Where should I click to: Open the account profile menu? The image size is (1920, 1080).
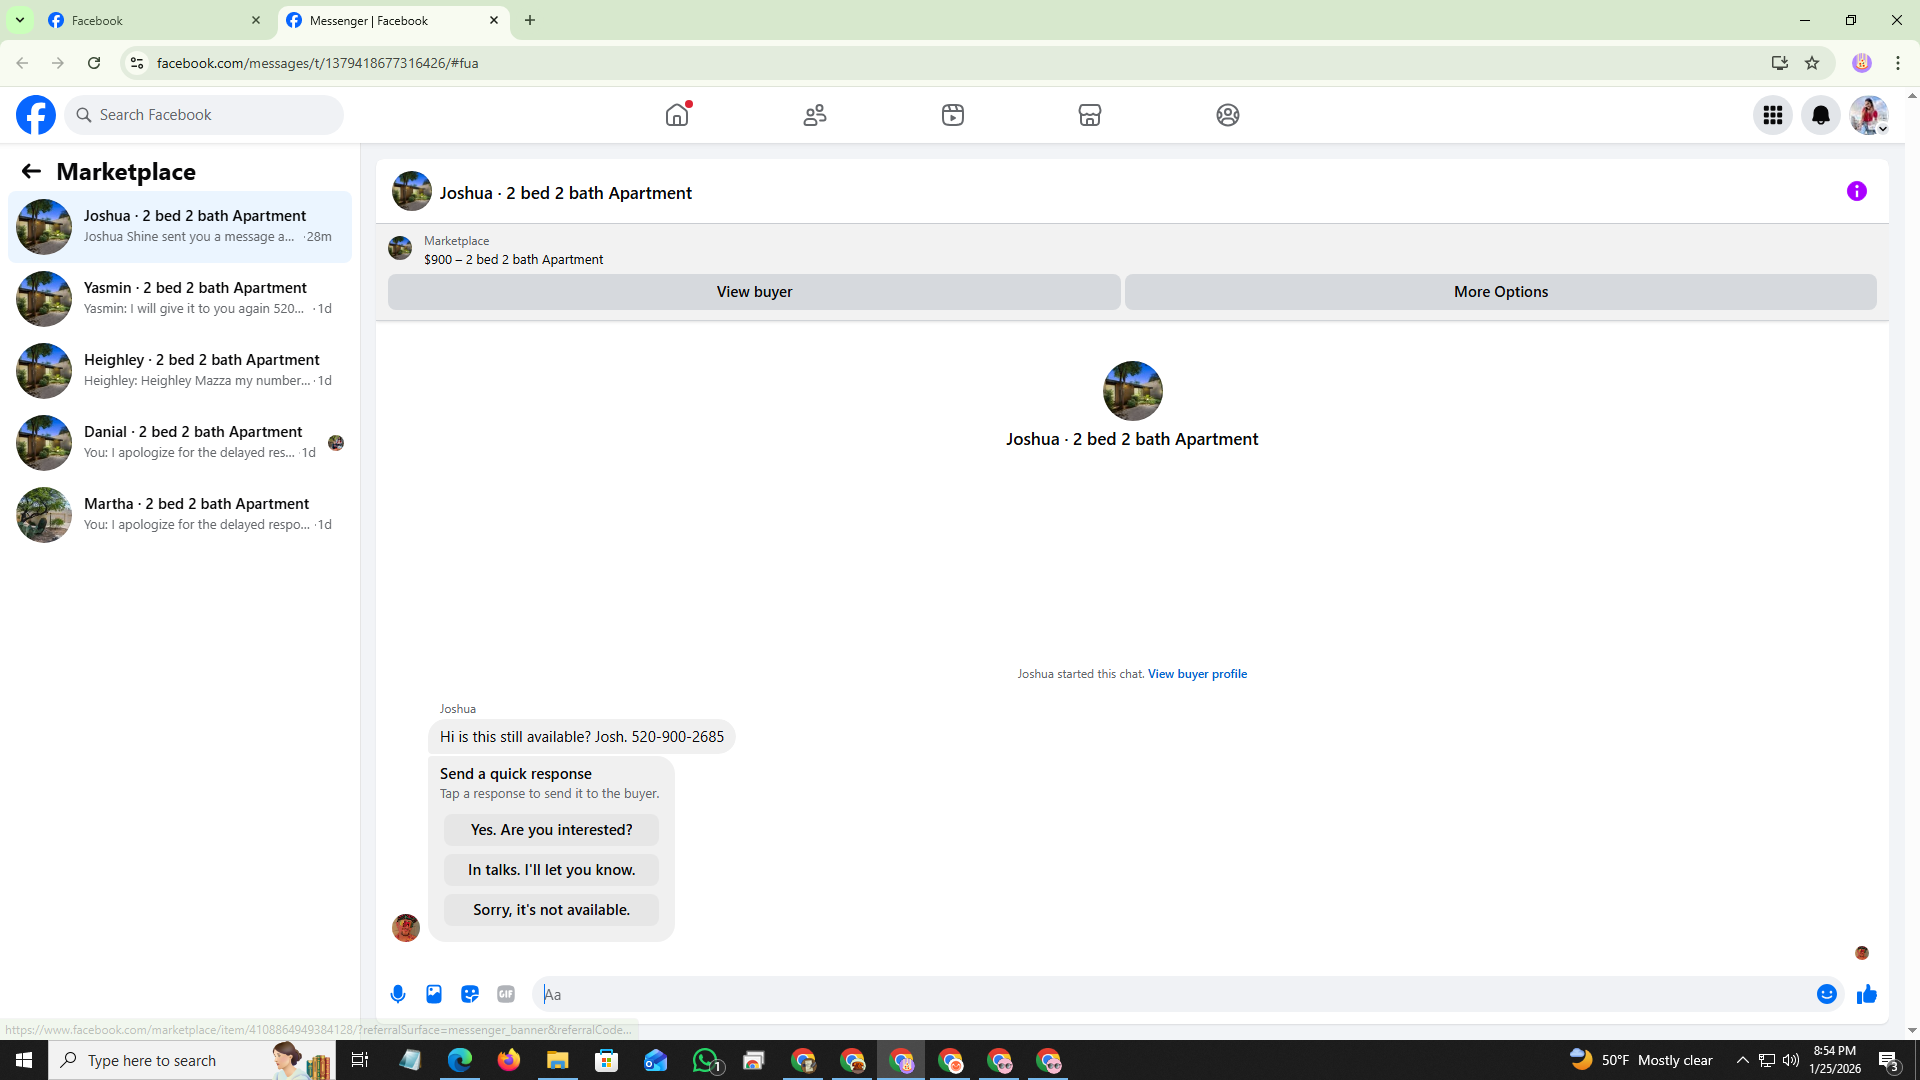point(1869,115)
